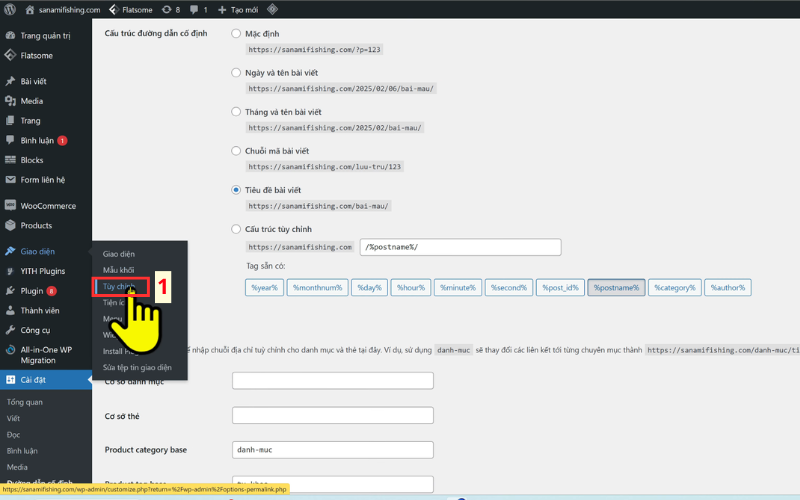Screen dimensions: 800x500
Task: Open Giao diện submenu item
Action: coord(119,254)
